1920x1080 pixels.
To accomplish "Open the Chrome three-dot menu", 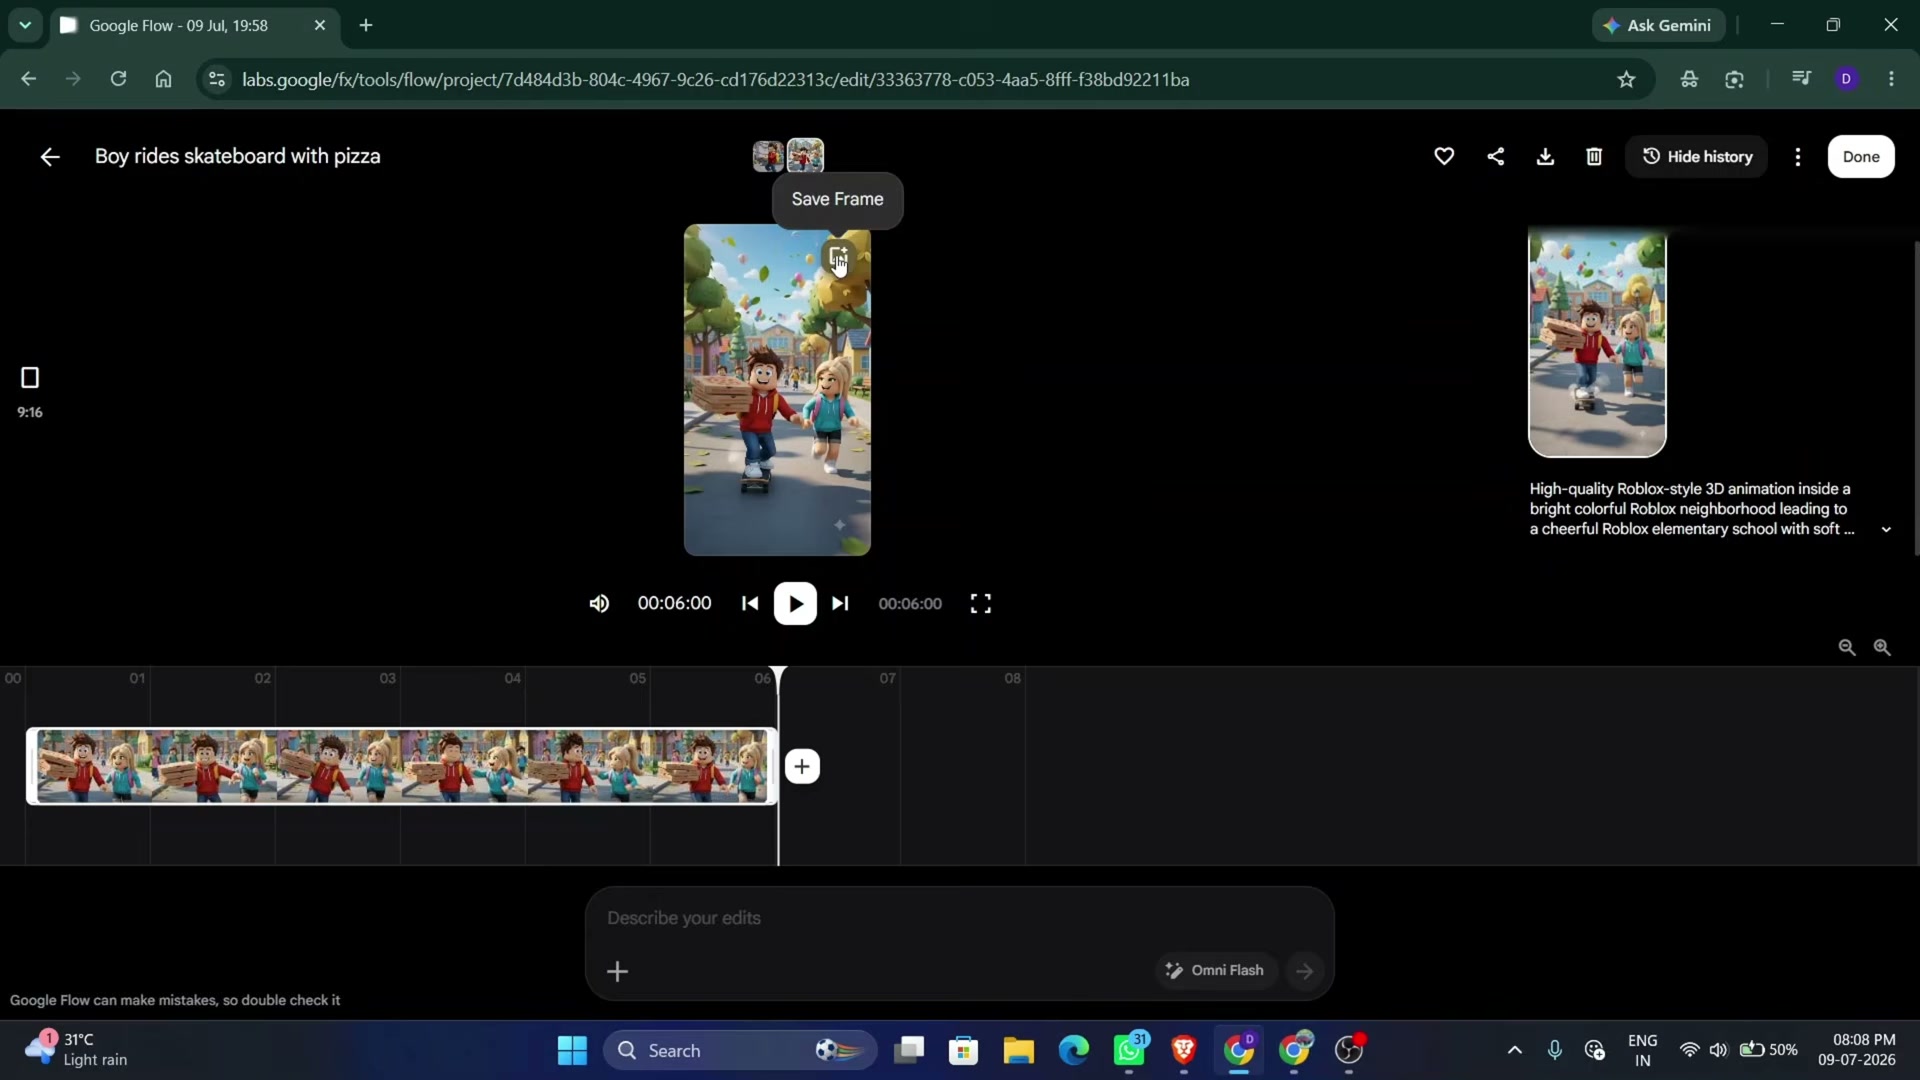I will 1892,79.
